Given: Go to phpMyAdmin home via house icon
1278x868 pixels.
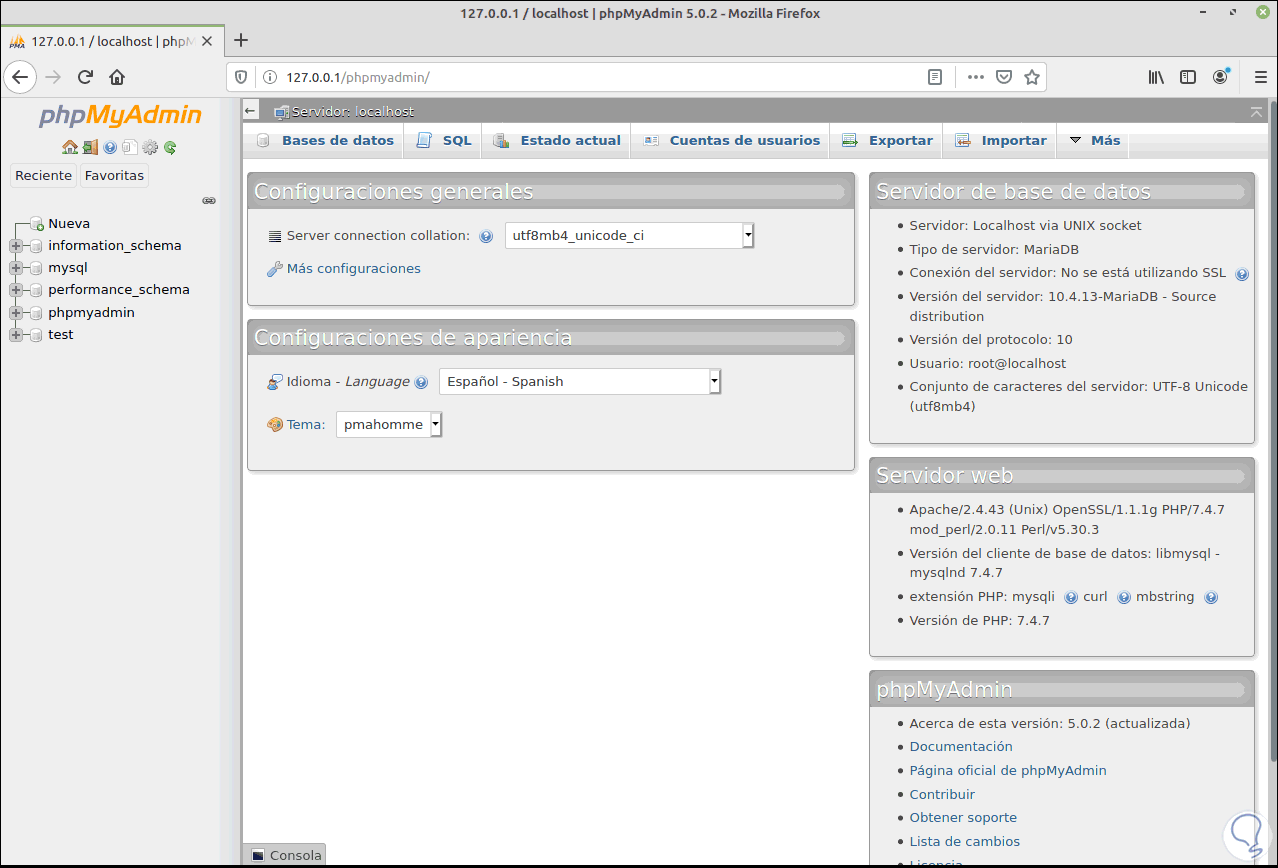Looking at the screenshot, I should (x=69, y=147).
